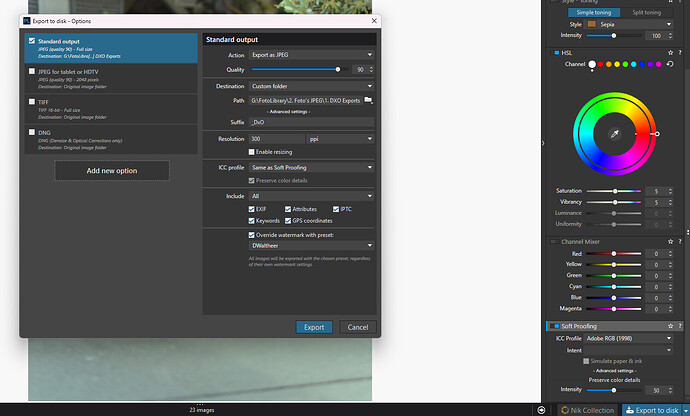690x416 pixels.
Task: Open the Action dropdown (Export as JPEG)
Action: 312,55
